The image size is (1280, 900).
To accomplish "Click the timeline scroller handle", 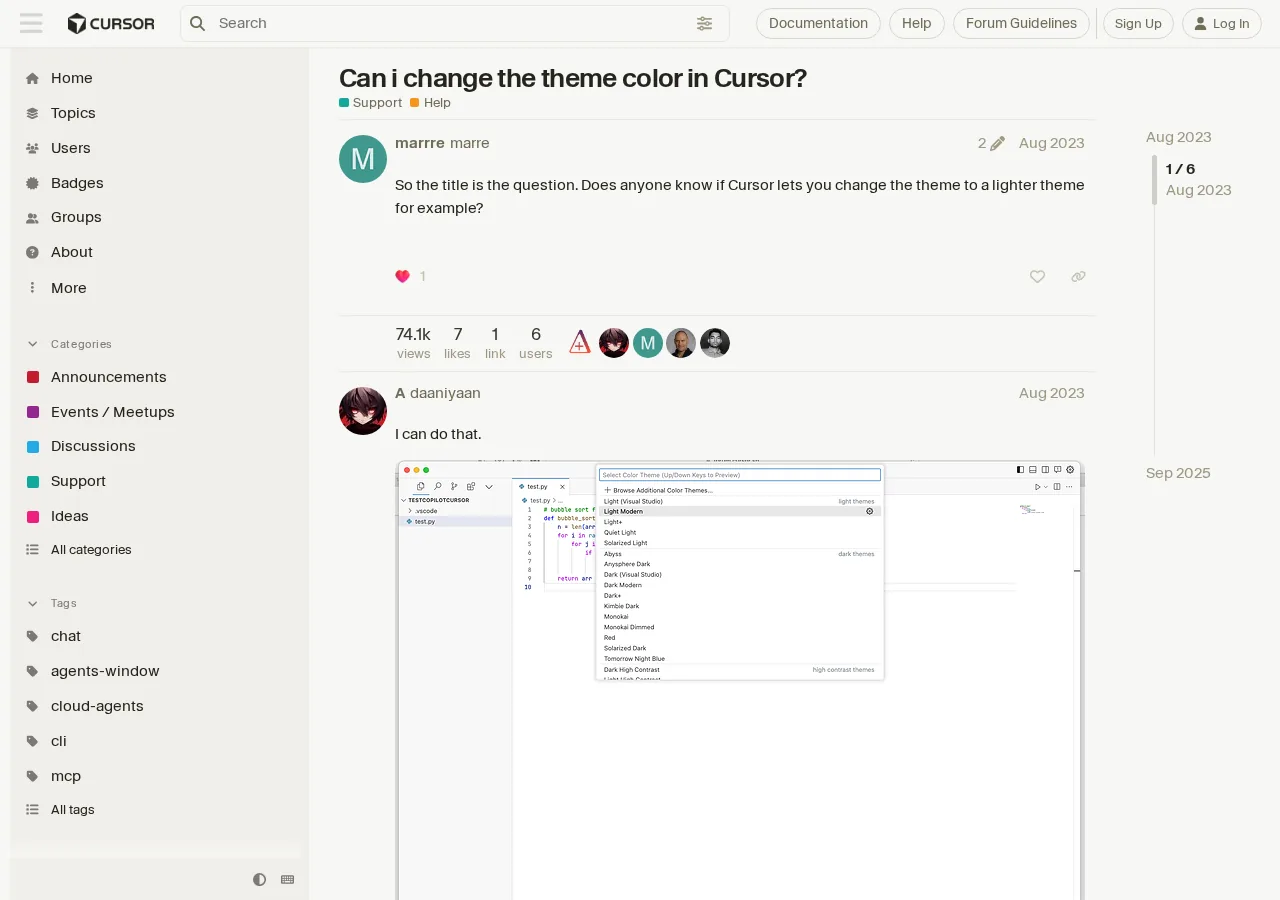I will (x=1154, y=180).
